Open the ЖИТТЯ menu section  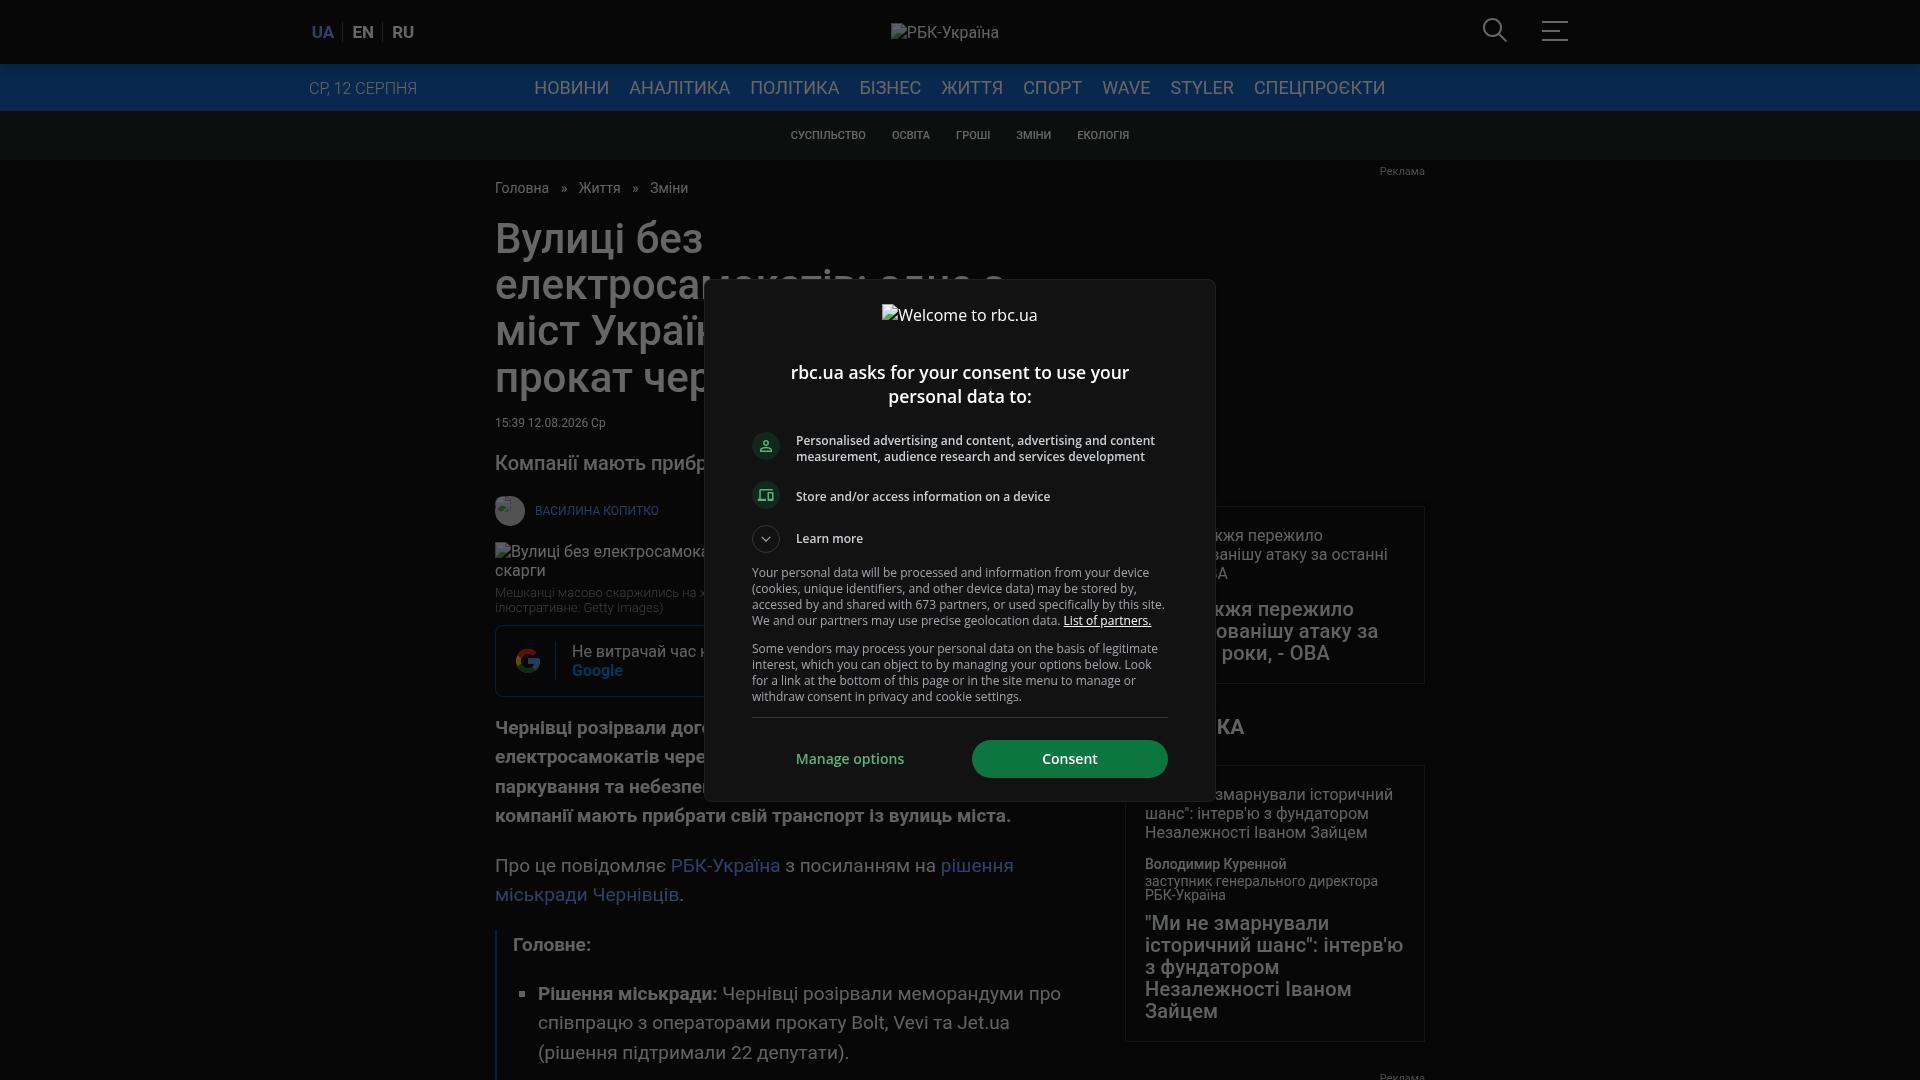(972, 88)
